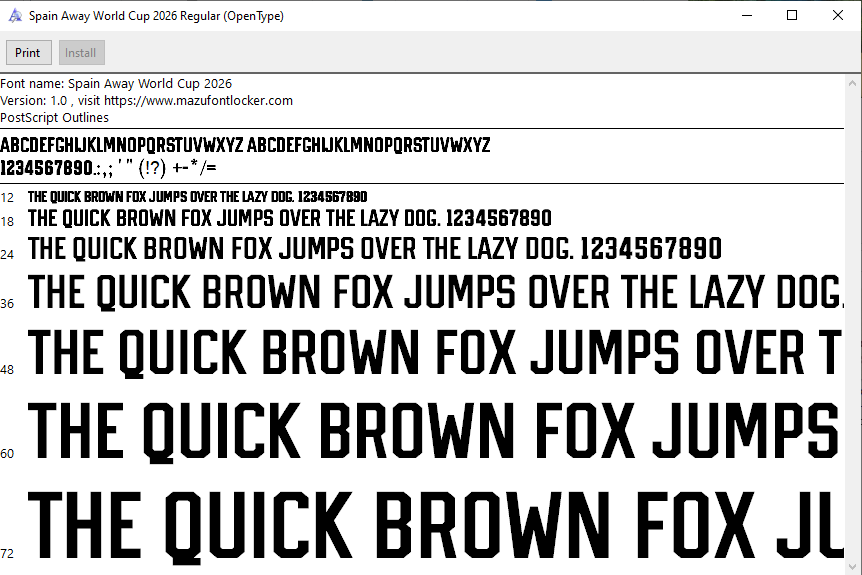Click the 48 point size label
The height and width of the screenshot is (575, 862).
click(x=8, y=369)
